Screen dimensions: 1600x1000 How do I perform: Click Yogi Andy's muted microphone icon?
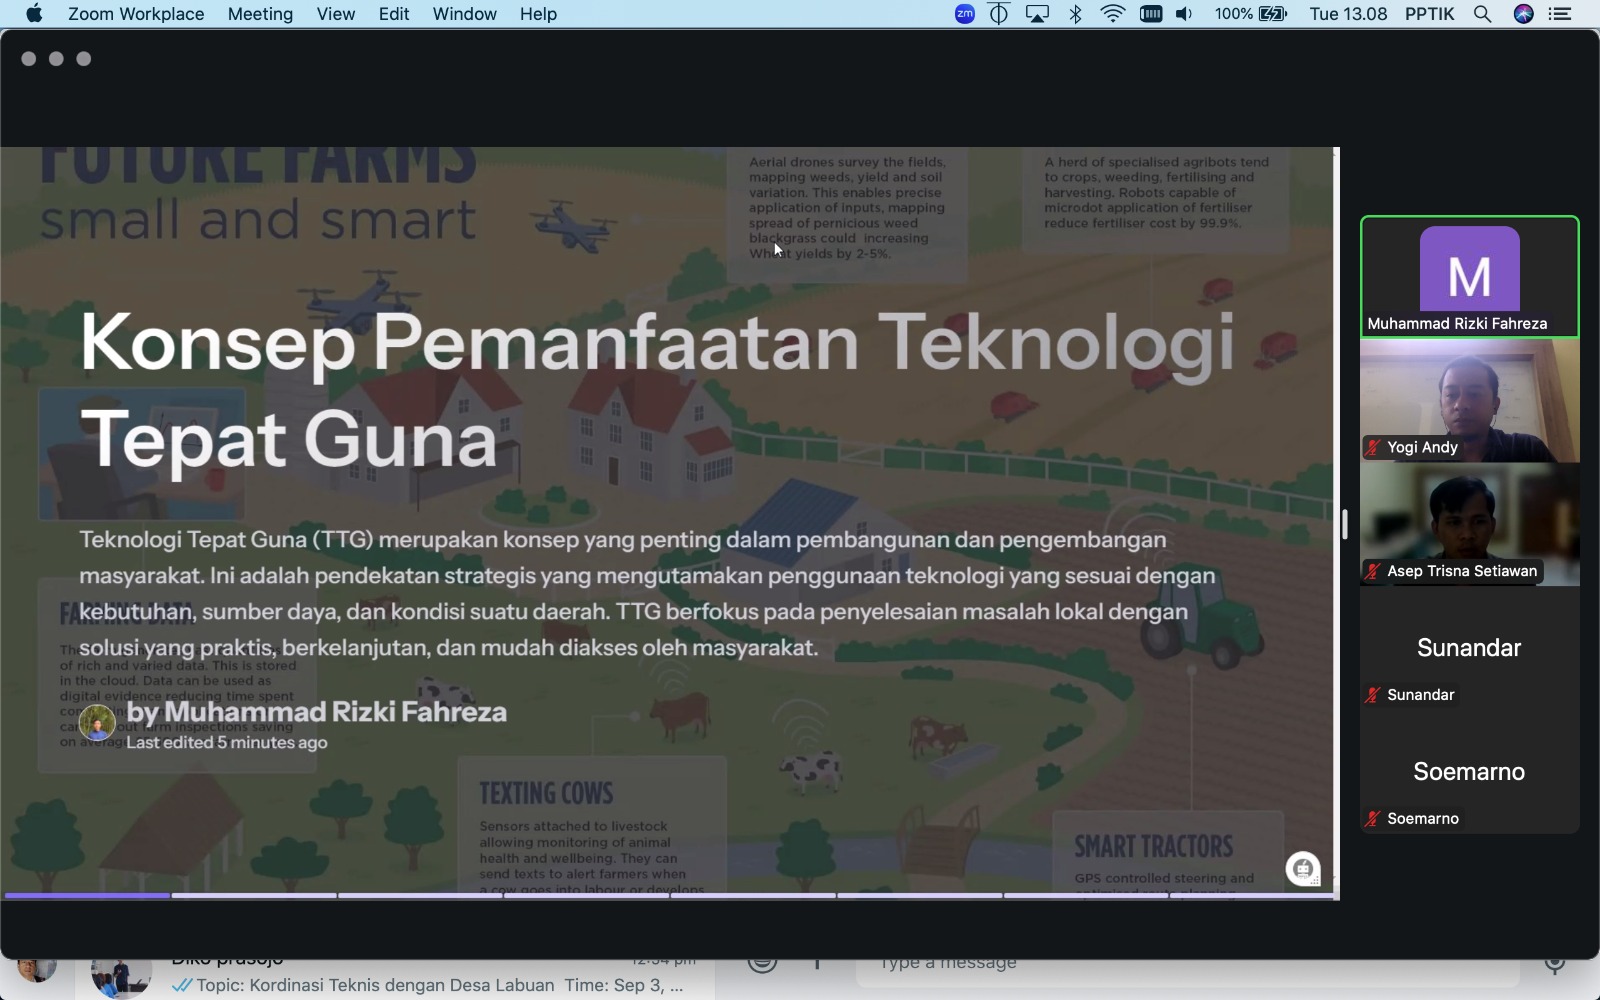pos(1373,448)
